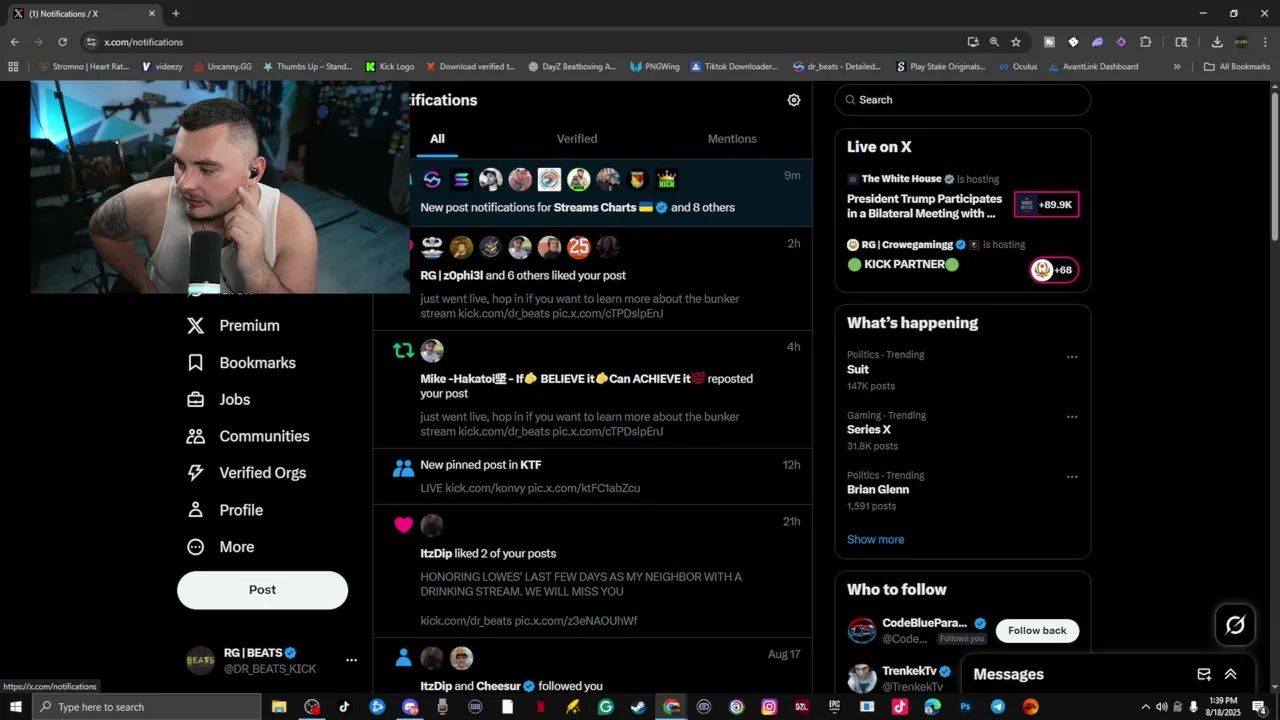Compose new message icon in Messages
Screen dimensions: 1280x720
coord(1204,675)
